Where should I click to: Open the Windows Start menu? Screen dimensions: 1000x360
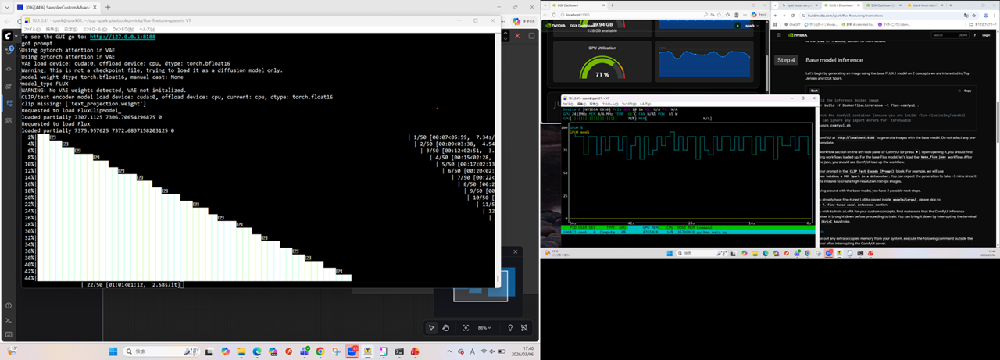(113, 352)
